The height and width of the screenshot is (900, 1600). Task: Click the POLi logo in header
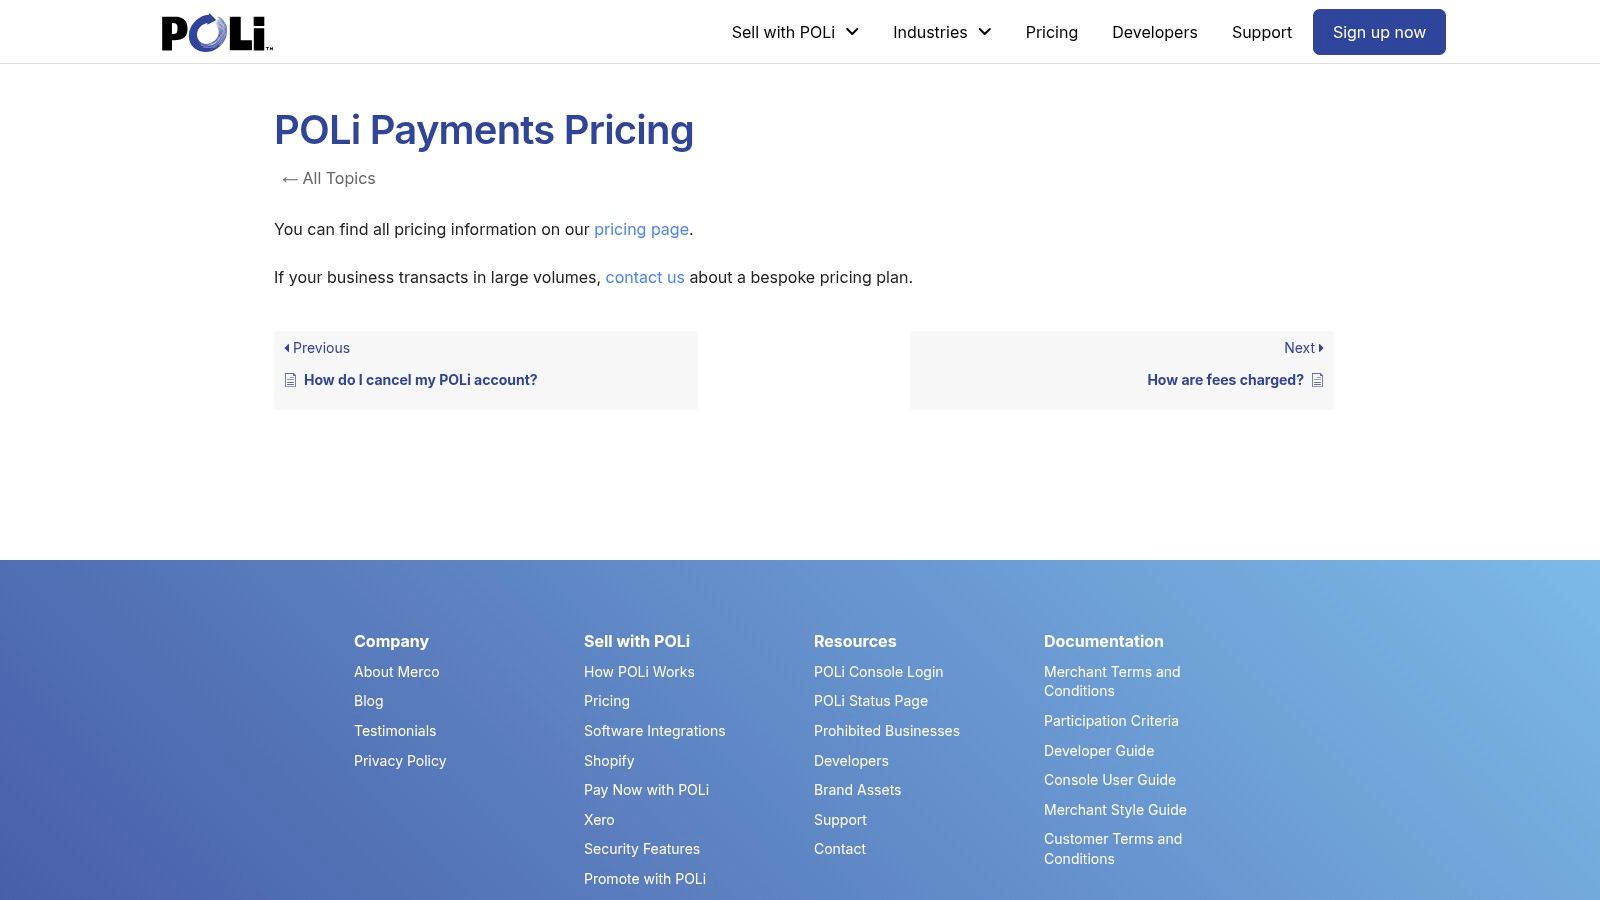click(217, 32)
